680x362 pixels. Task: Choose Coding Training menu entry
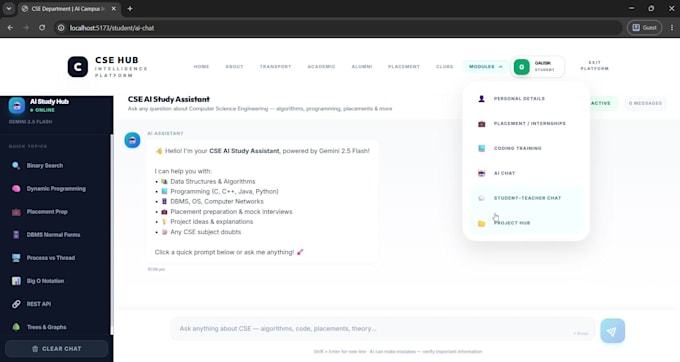[x=526, y=148]
